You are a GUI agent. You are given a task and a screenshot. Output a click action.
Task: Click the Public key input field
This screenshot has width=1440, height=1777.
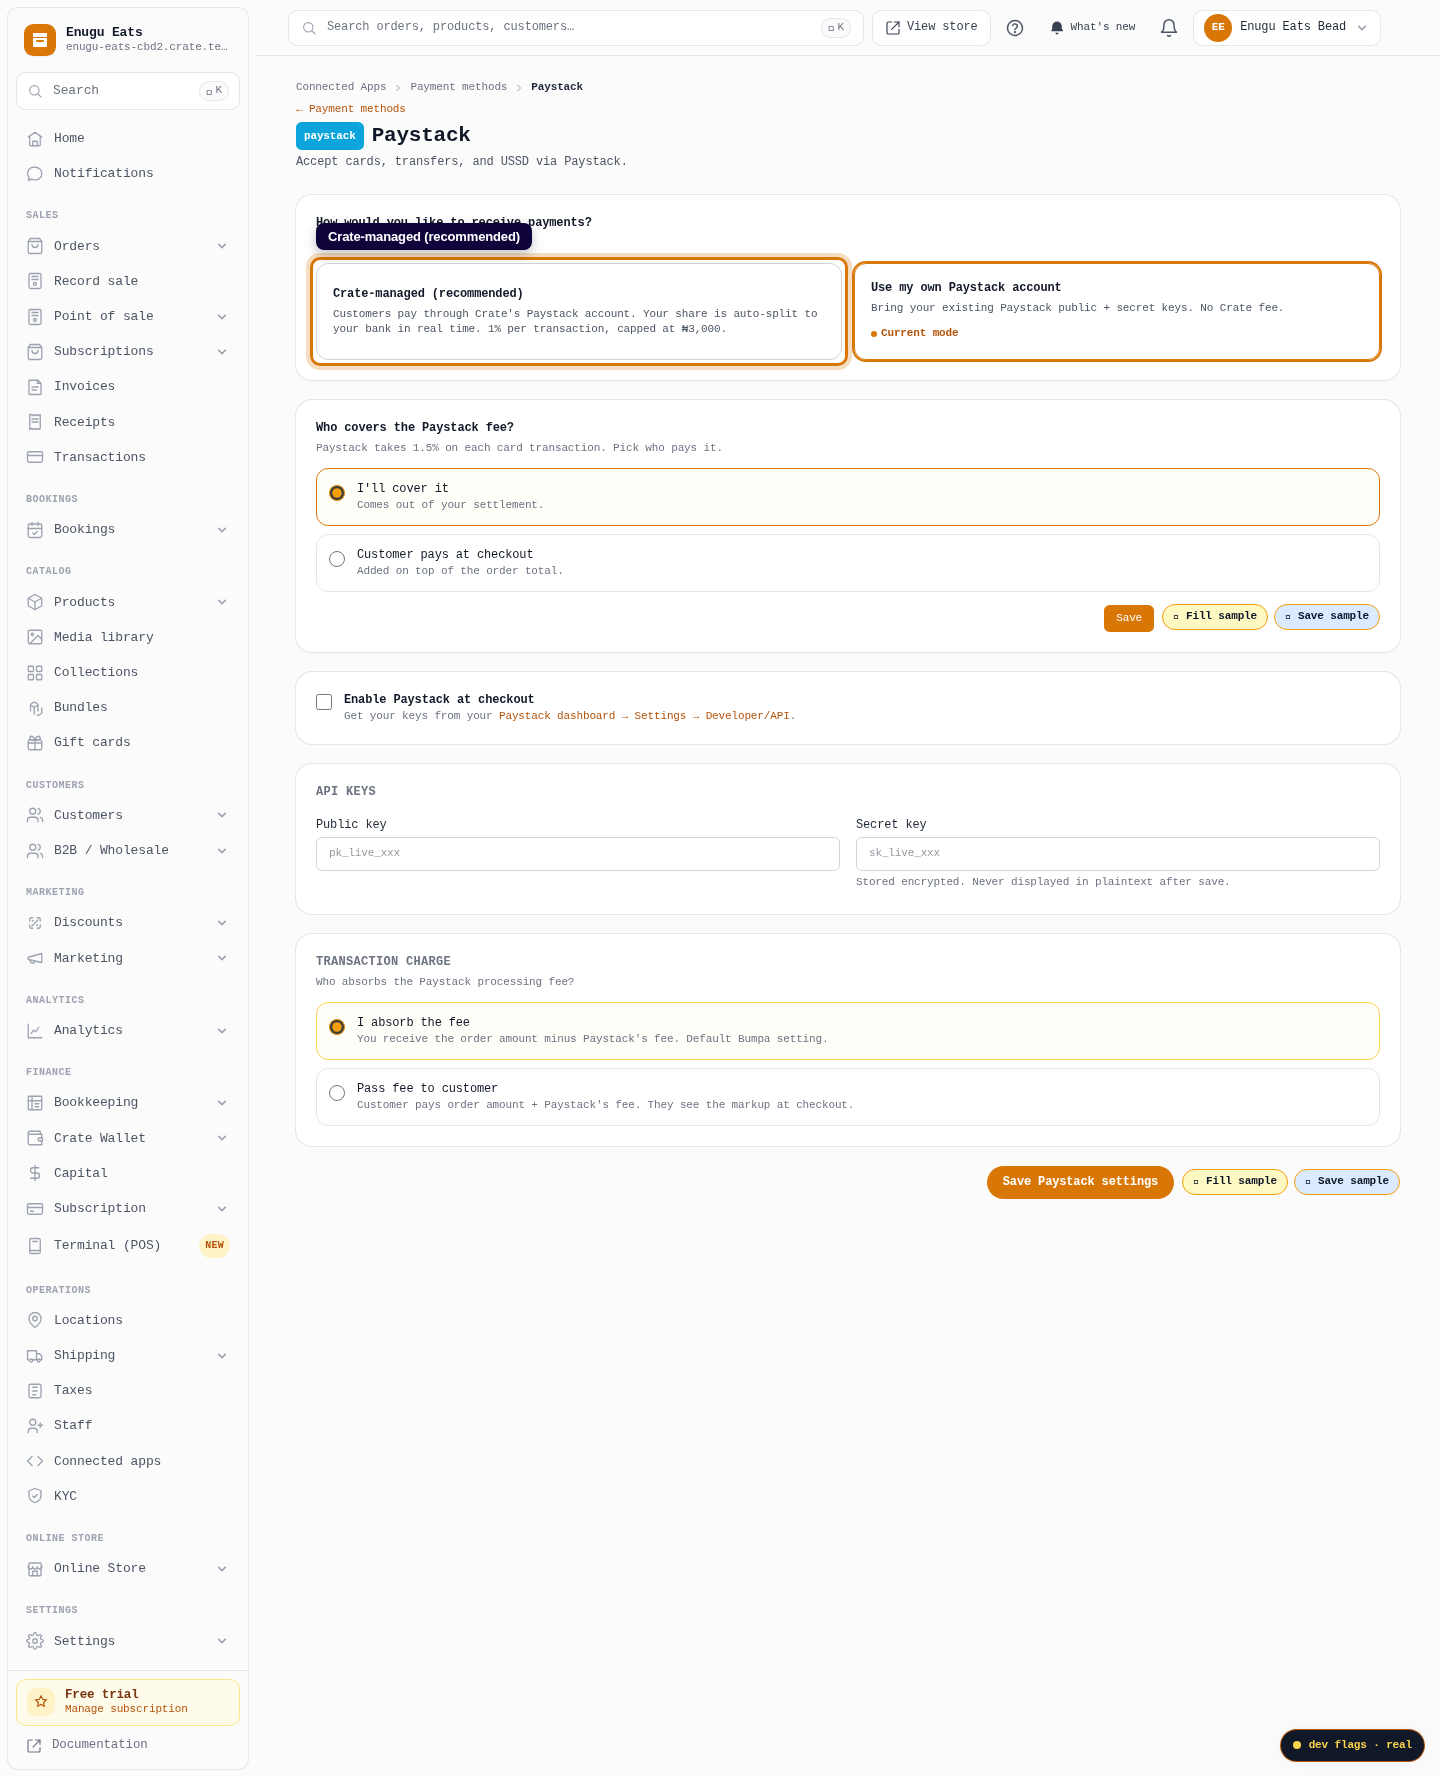click(x=578, y=854)
